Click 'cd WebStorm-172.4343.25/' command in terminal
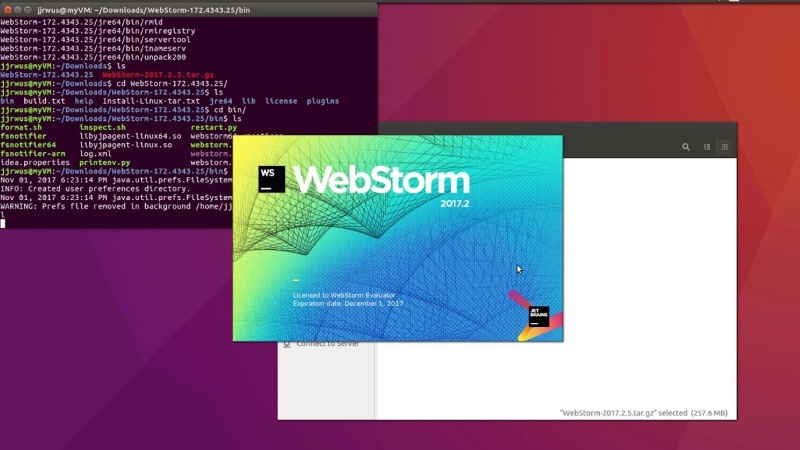The image size is (800, 450). click(x=172, y=84)
